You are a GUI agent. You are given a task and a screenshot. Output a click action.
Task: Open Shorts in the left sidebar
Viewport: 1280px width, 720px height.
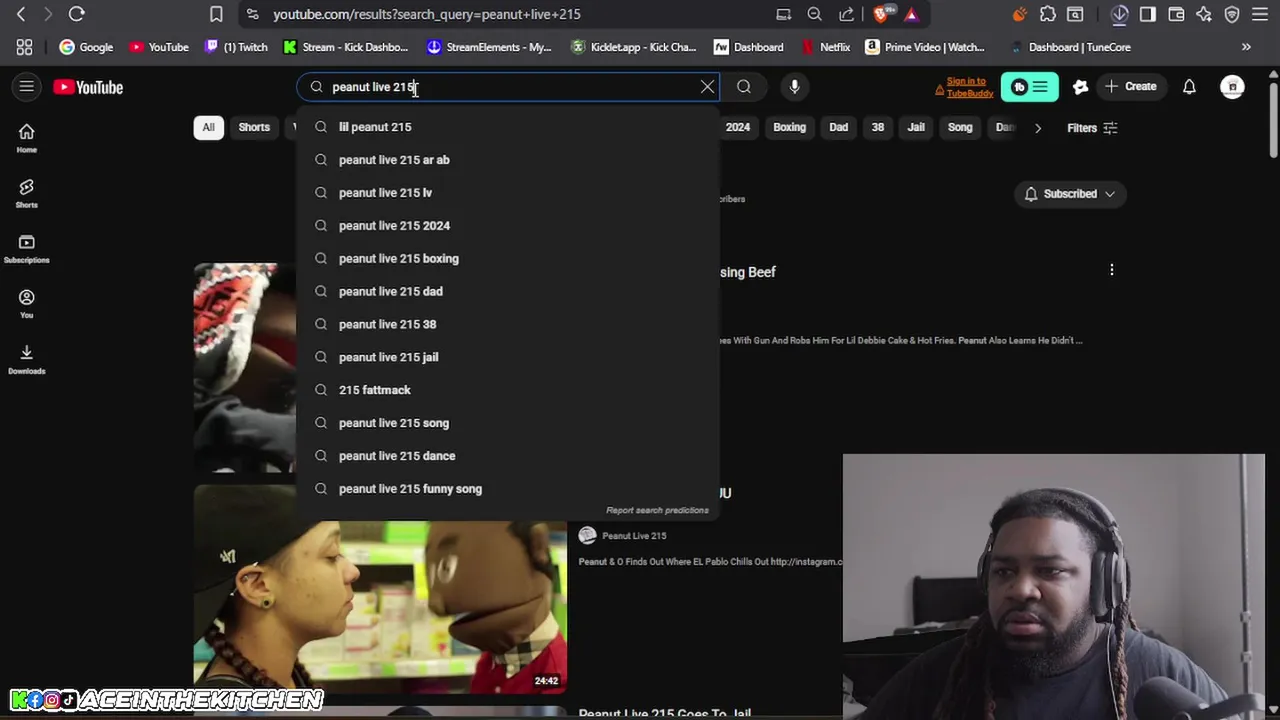point(27,193)
